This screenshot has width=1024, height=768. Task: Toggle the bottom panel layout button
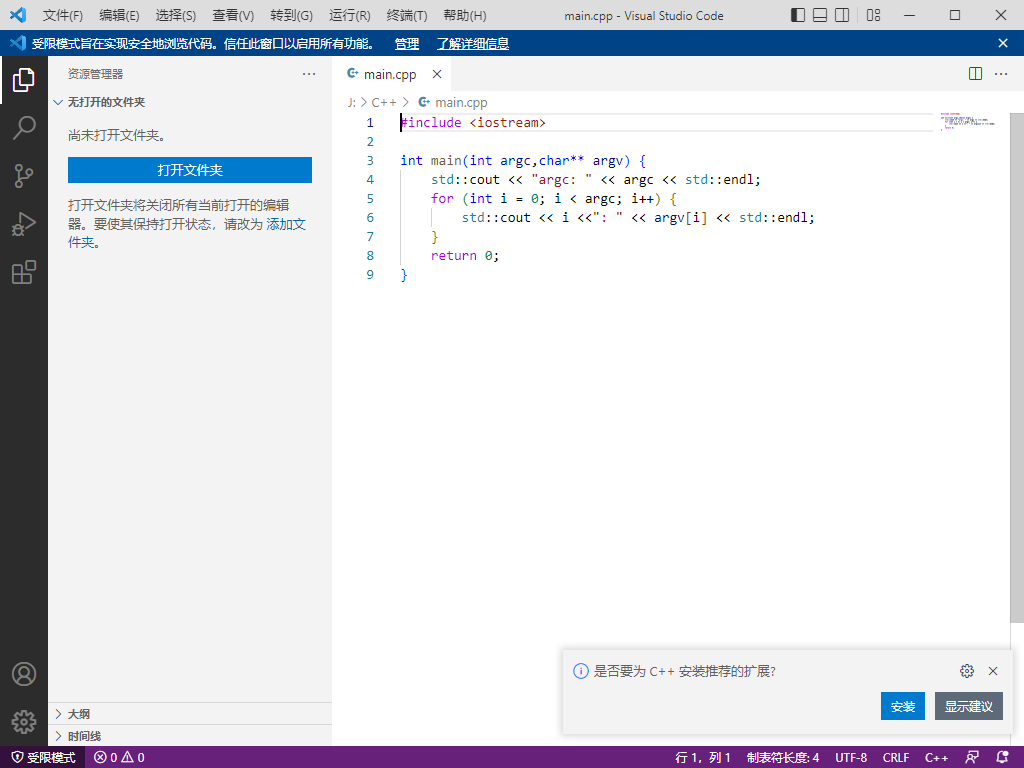[820, 15]
